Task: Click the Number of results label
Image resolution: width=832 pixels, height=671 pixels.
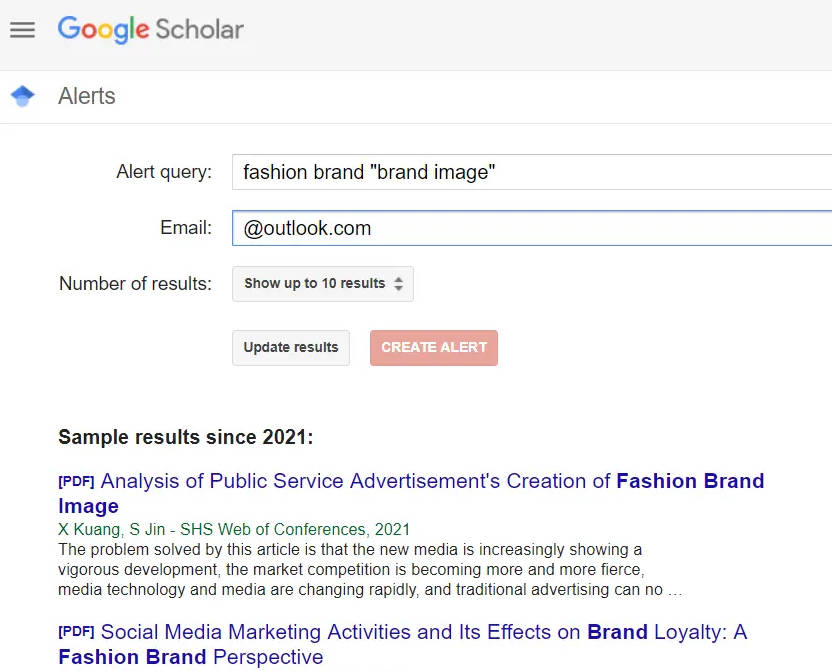Action: pos(135,284)
